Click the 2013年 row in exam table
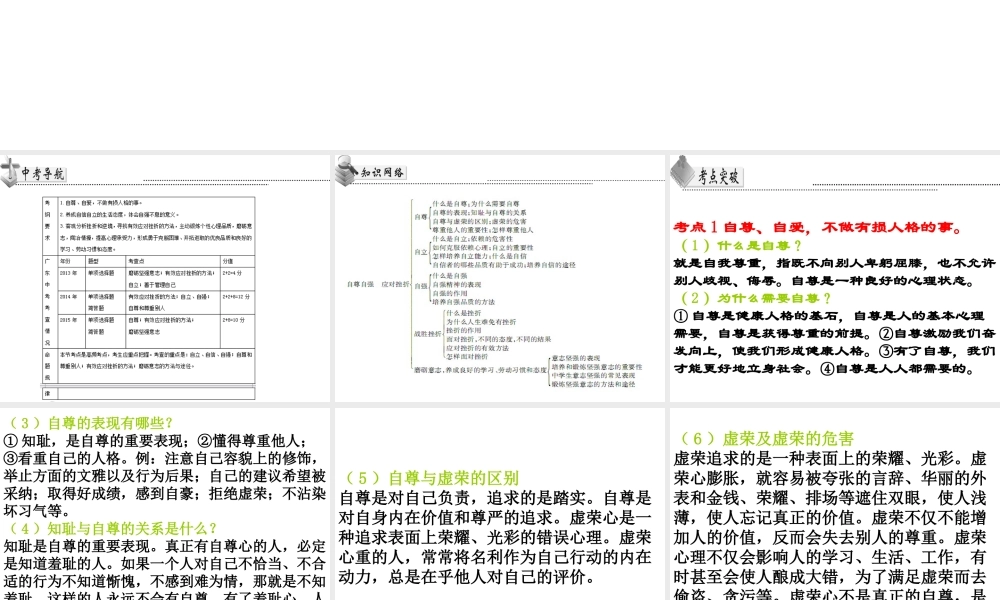The image size is (1000, 600). (x=156, y=279)
